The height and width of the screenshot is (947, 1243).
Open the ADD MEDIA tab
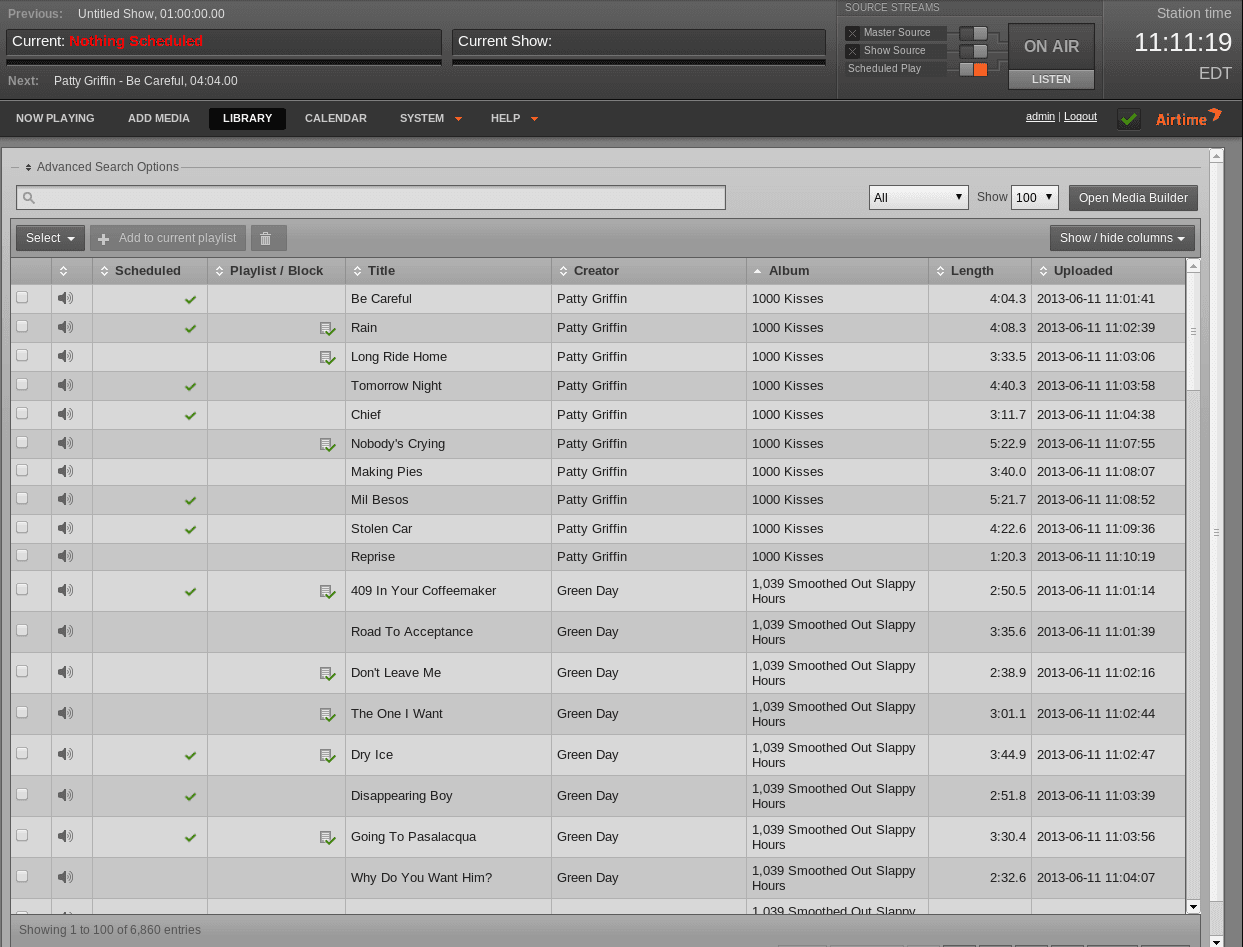[159, 118]
